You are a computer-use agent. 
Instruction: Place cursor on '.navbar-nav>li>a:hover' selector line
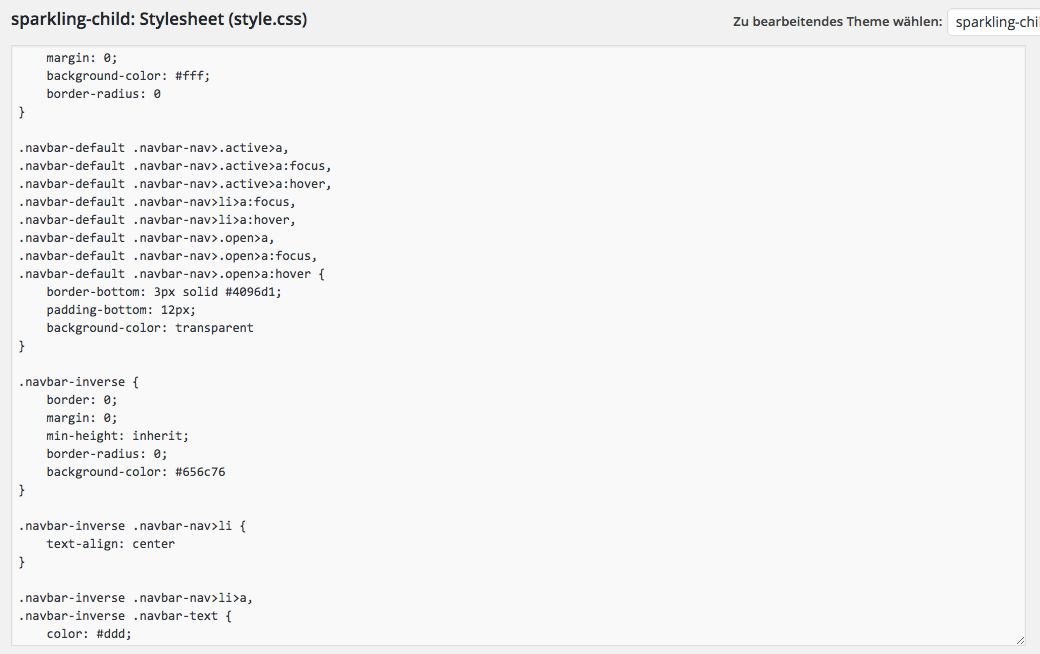pos(157,220)
